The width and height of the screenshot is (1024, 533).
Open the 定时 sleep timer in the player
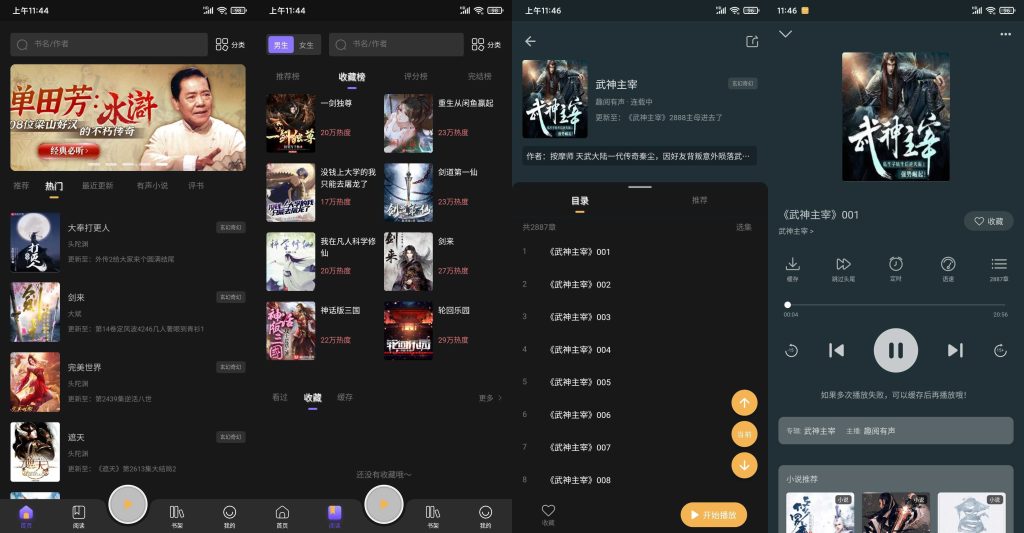896,269
